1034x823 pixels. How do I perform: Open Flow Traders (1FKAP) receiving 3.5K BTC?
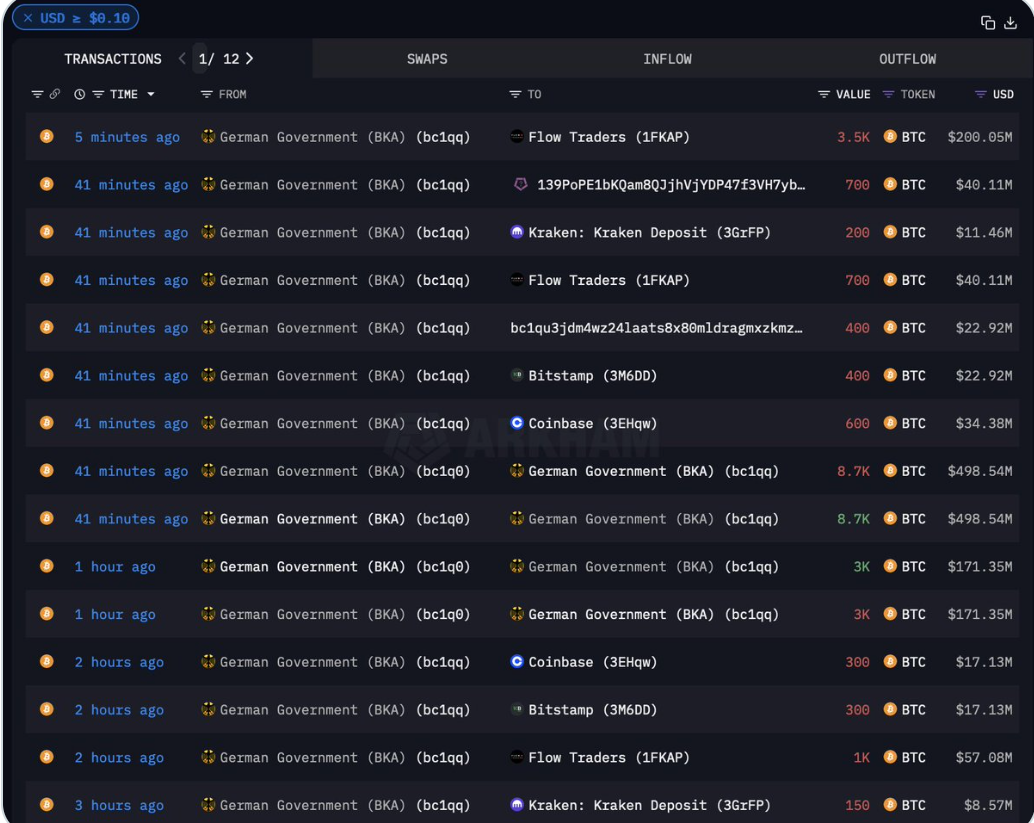coord(609,137)
